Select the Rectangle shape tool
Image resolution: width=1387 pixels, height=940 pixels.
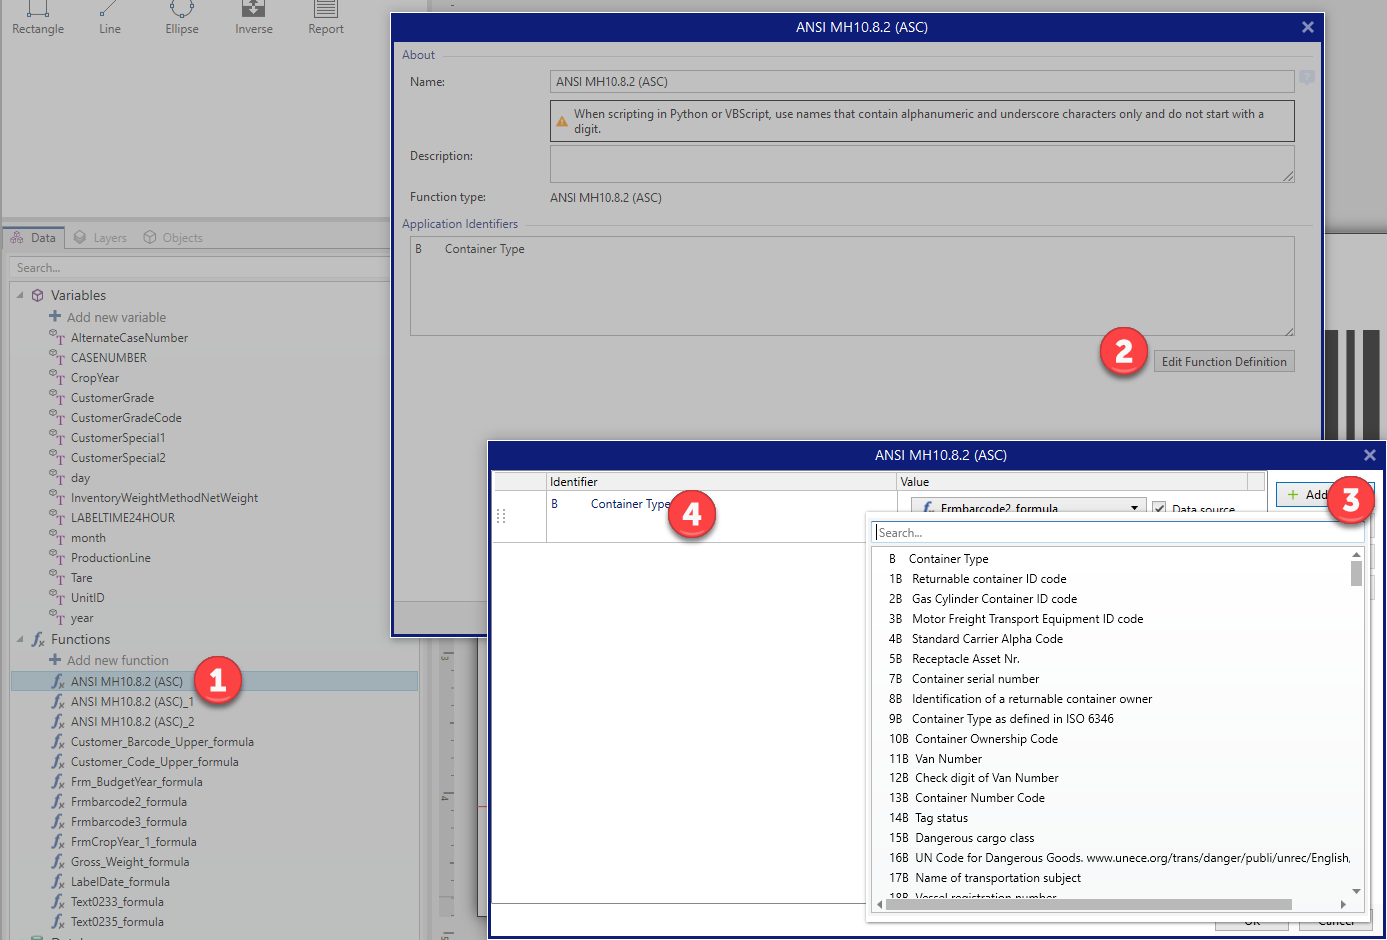38,18
